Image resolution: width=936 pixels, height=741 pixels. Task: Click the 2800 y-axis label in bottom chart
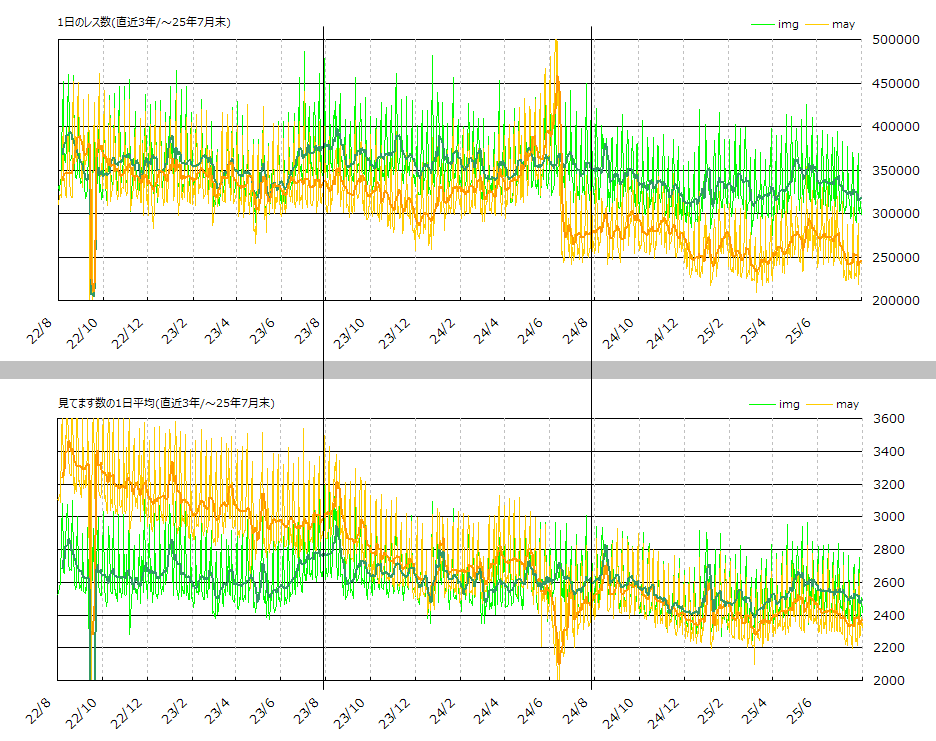coord(891,550)
